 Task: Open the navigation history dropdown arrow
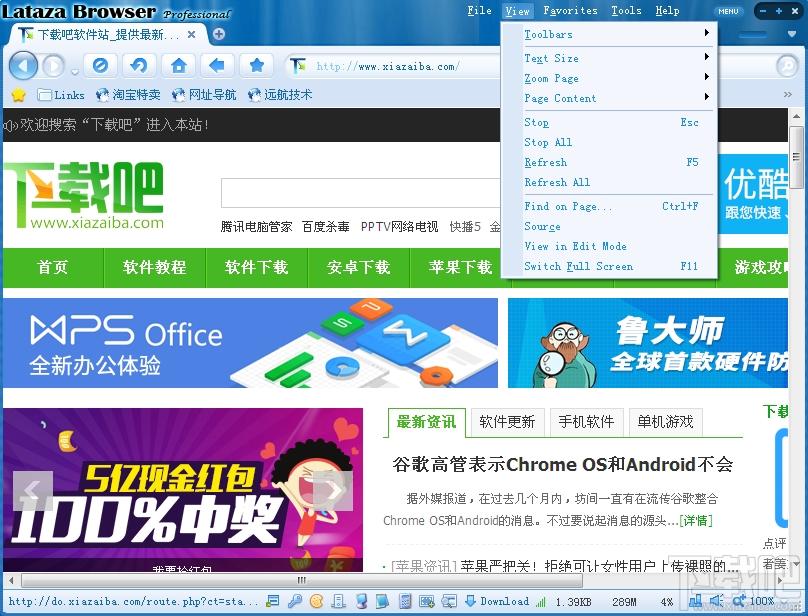pos(74,72)
